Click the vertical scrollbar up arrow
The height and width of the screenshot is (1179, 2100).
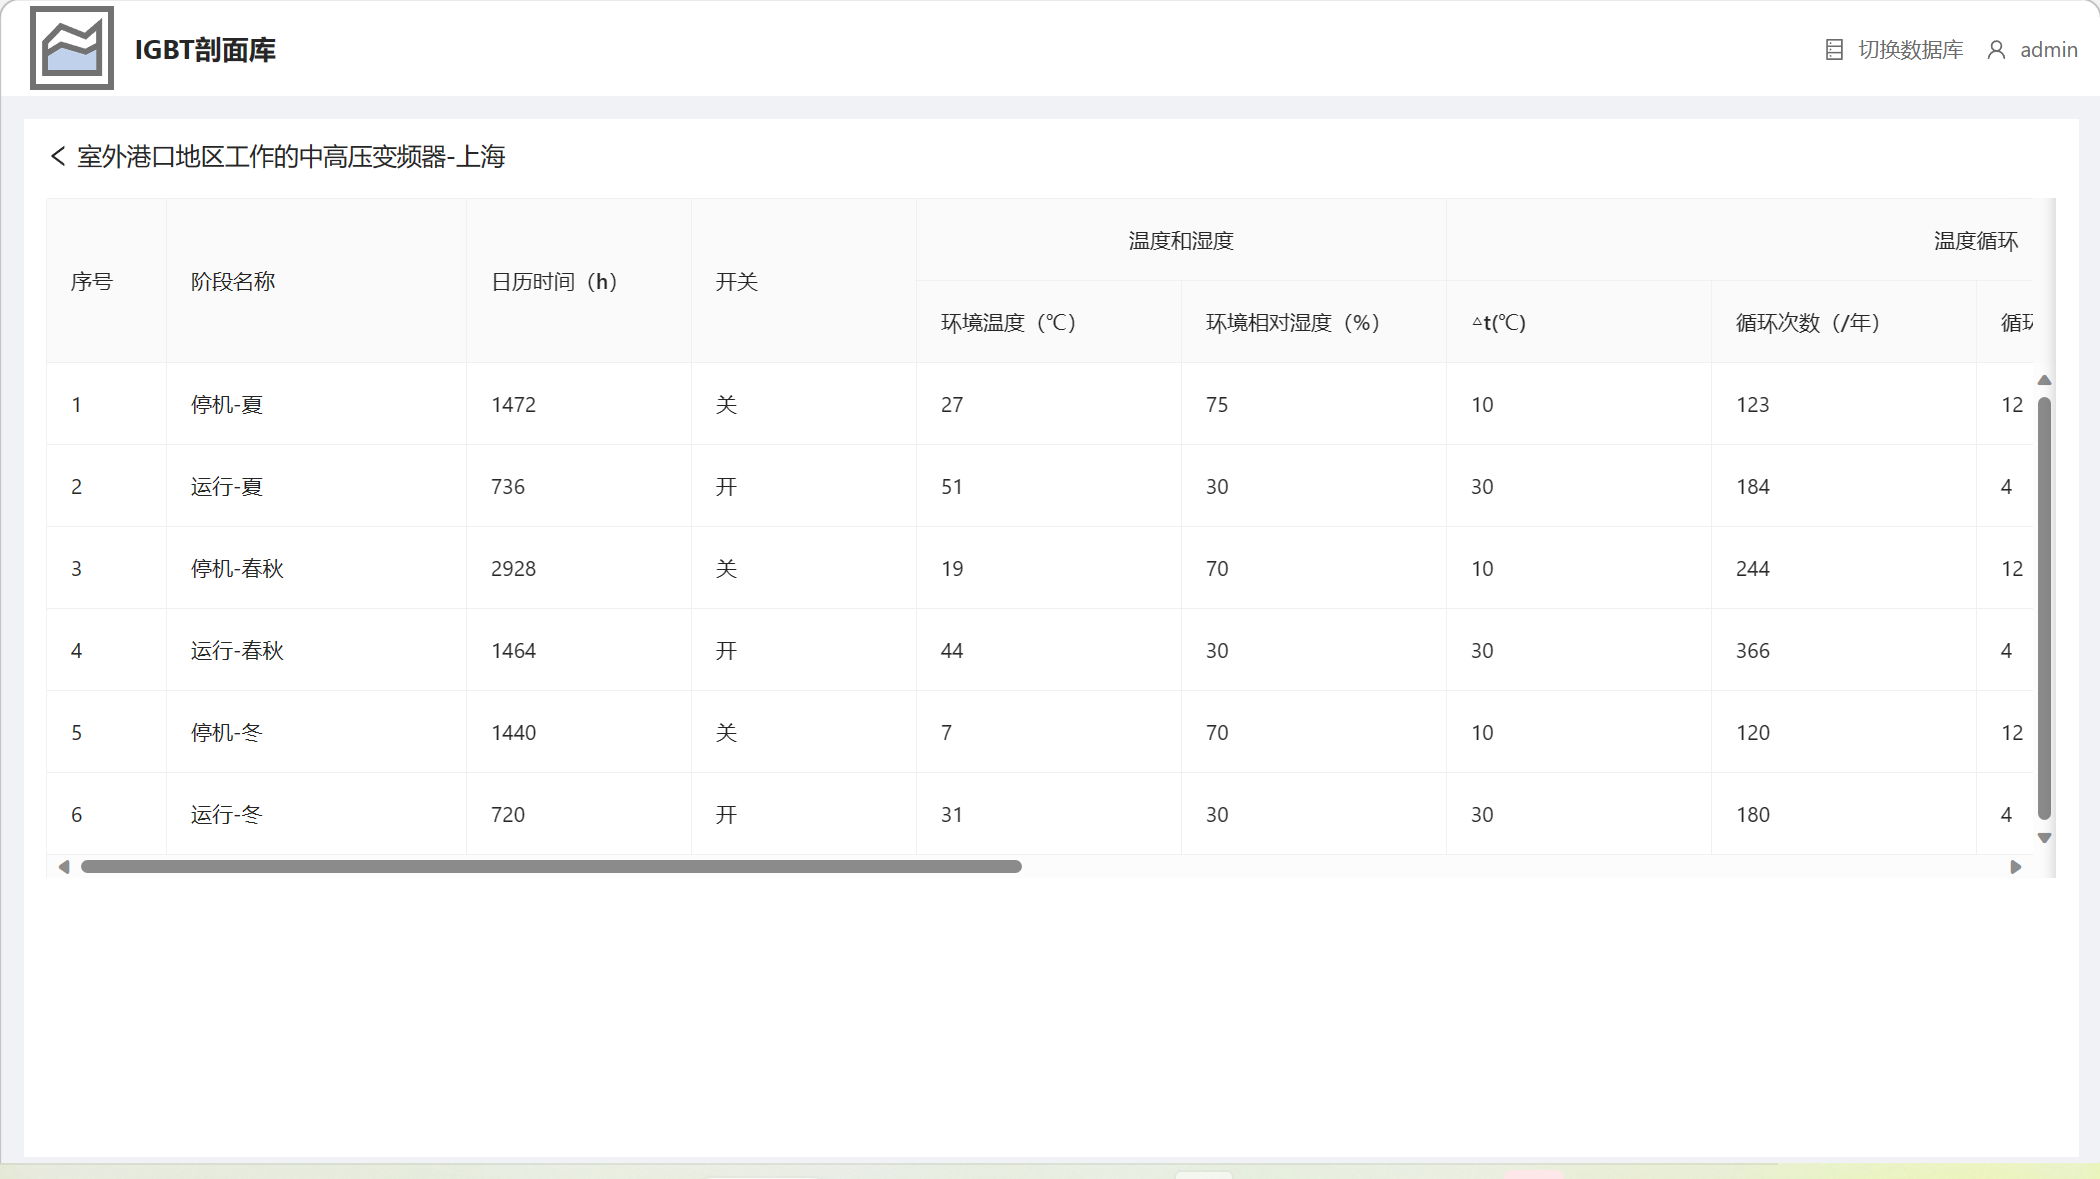point(2044,380)
